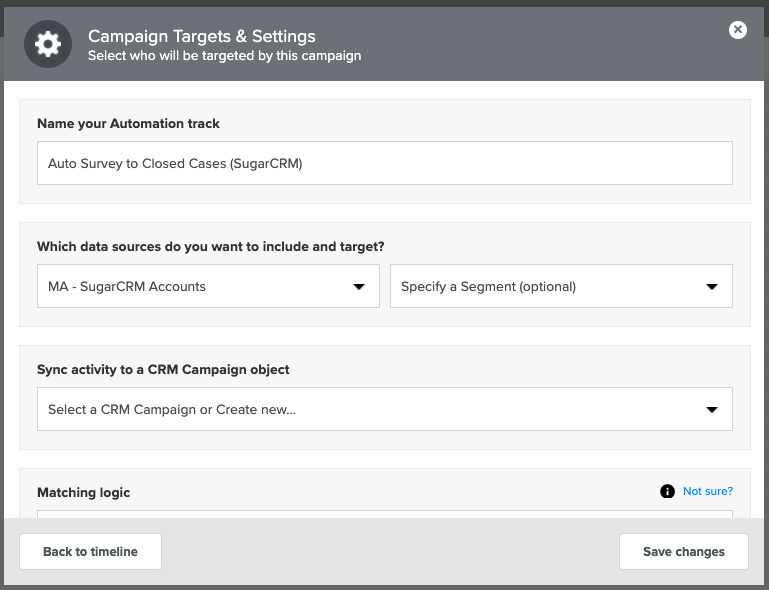Open the Not sure? help link
769x590 pixels.
(708, 491)
